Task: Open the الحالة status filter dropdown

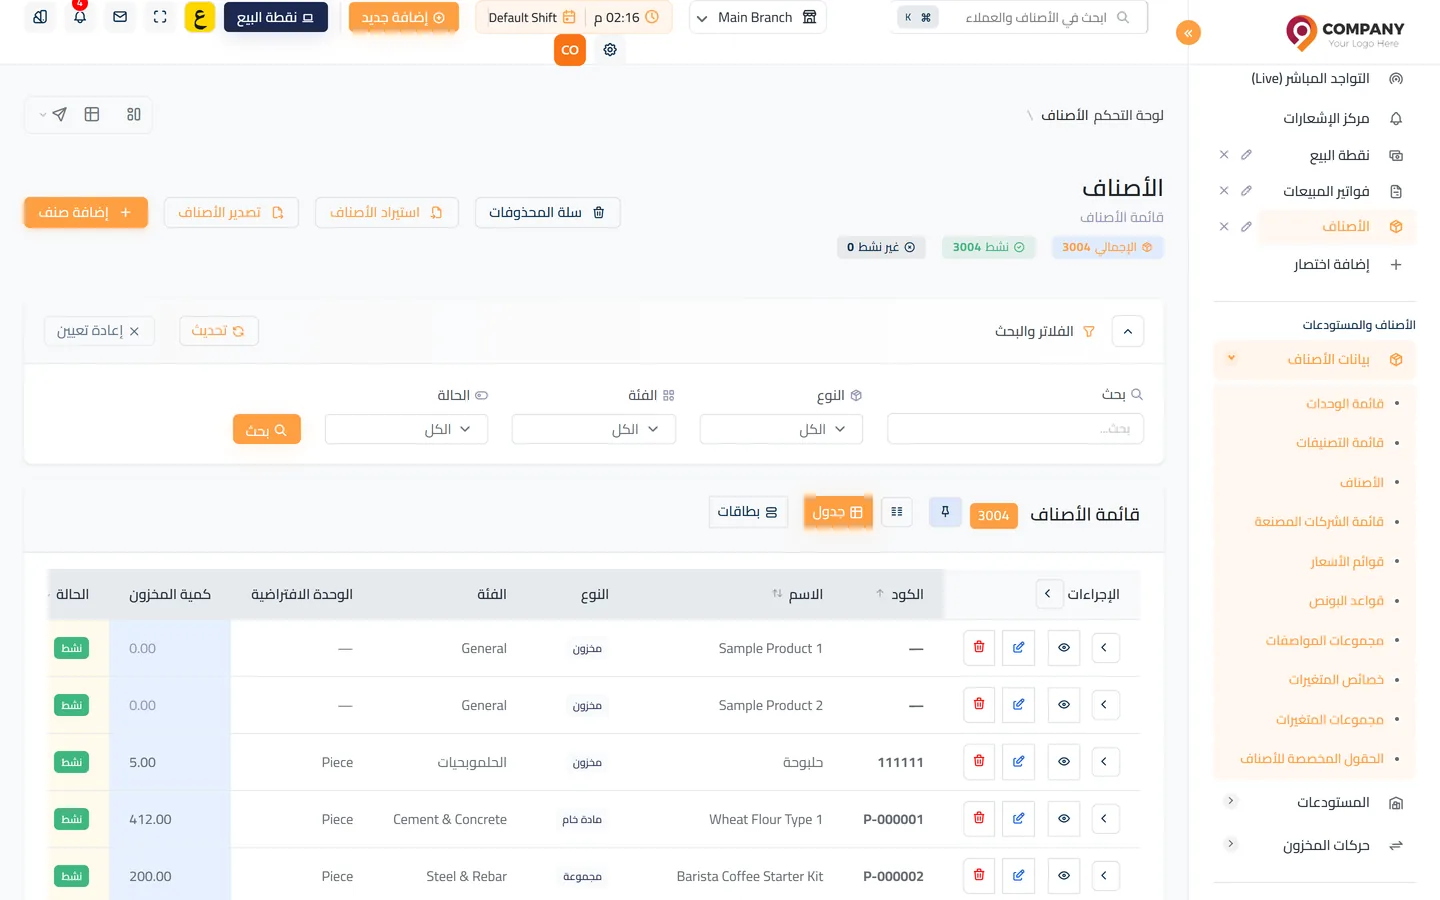Action: (x=406, y=430)
